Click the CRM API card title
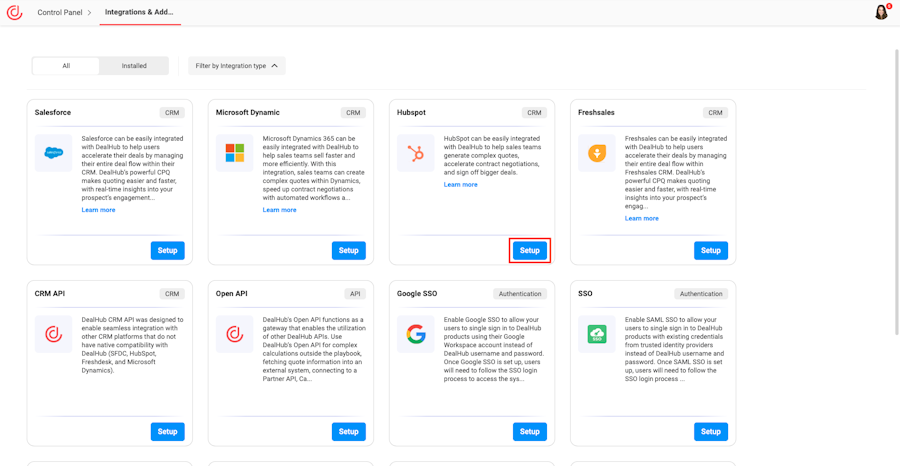900x466 pixels. 50,293
